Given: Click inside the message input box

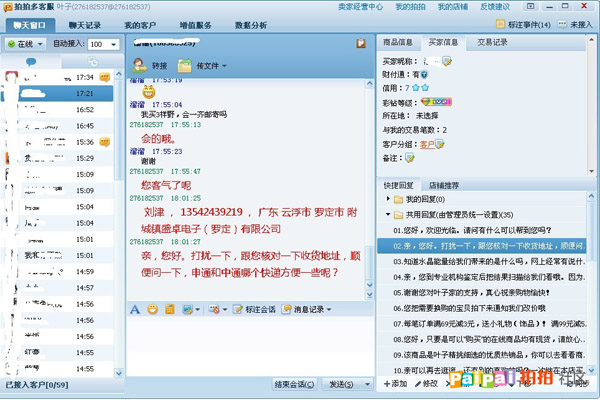Looking at the screenshot, I should tap(250, 346).
